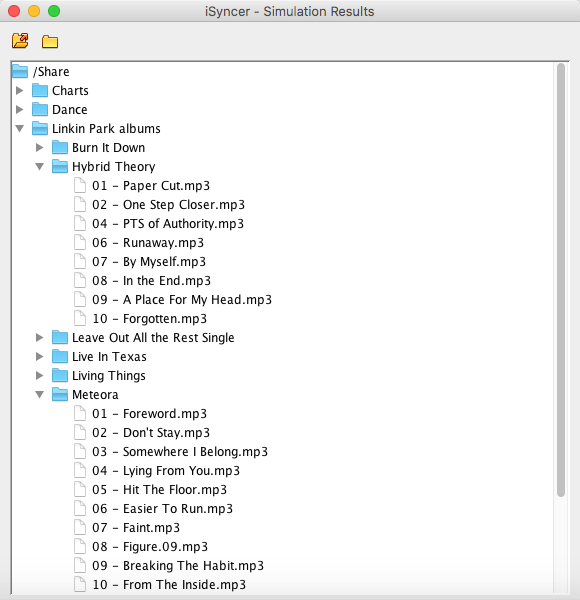Collapse the Meteora folder
The image size is (580, 600).
pyautogui.click(x=39, y=395)
